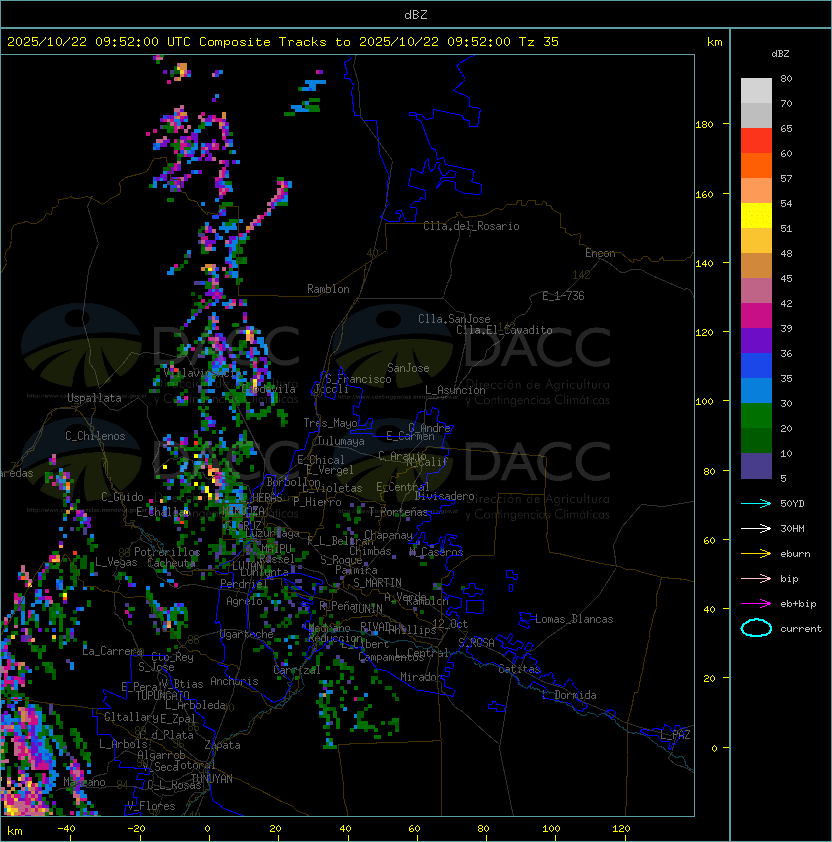Pick the bright yellow swatch in the dBZ scale
This screenshot has height=842, width=832.
[756, 216]
